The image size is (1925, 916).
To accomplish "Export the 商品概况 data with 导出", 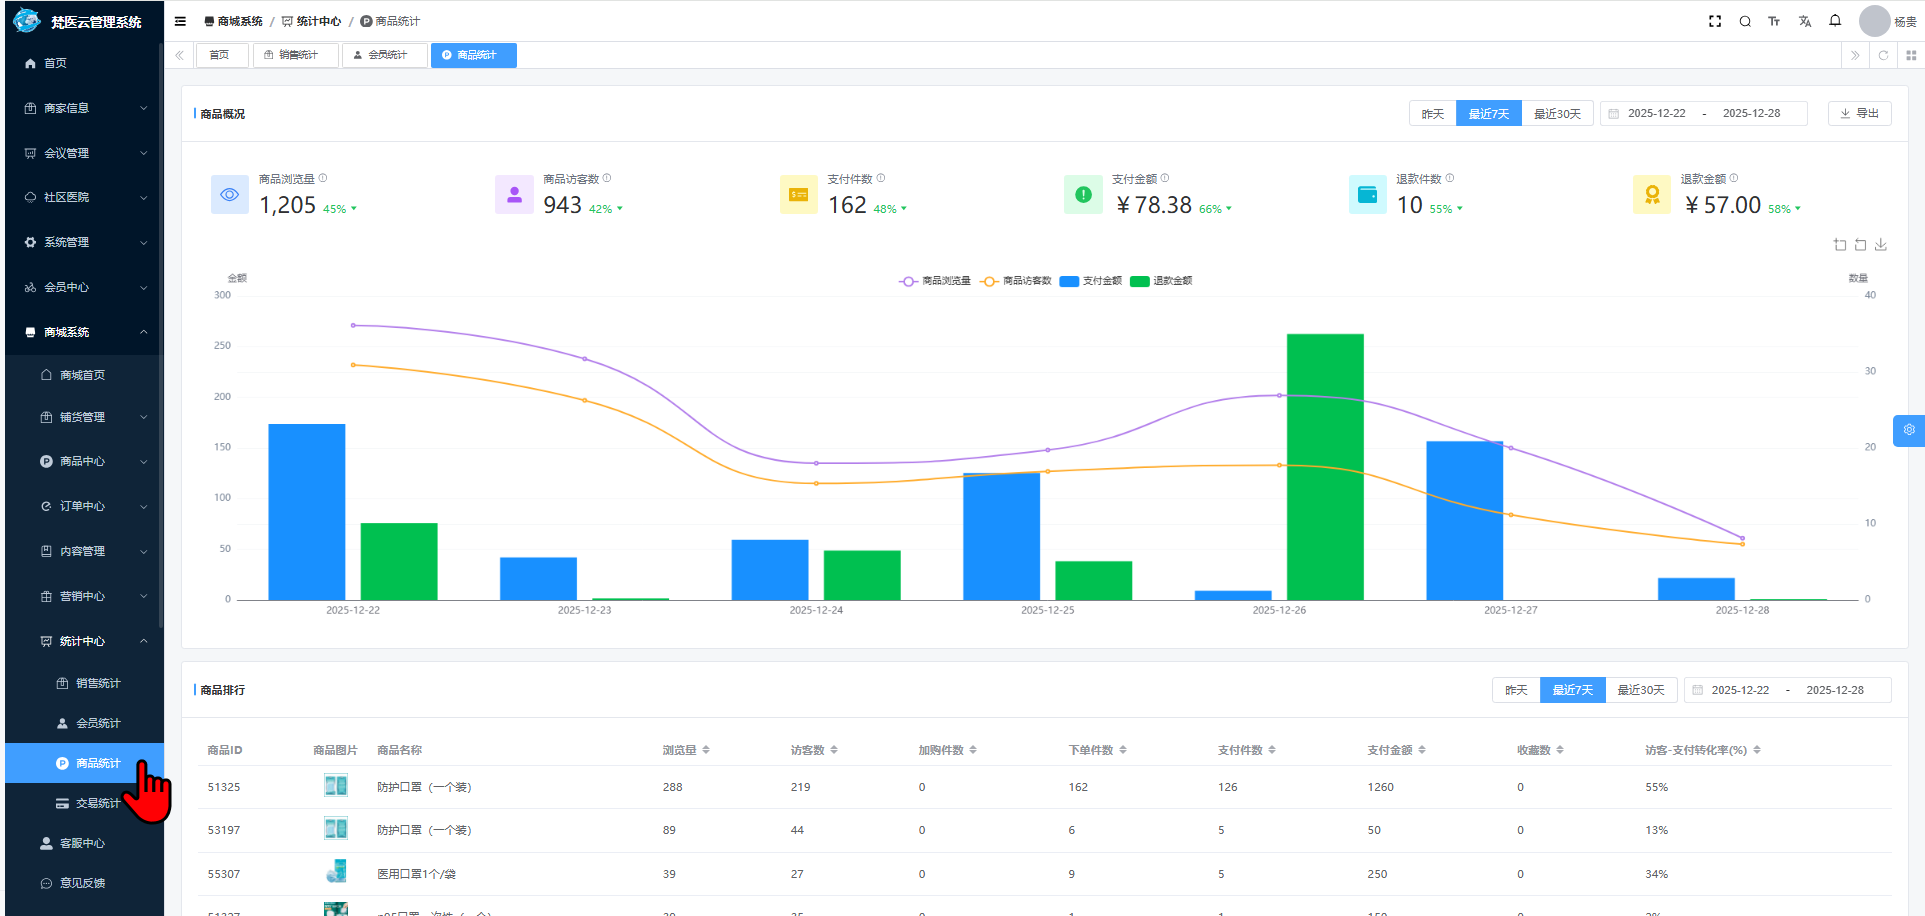I will click(x=1859, y=114).
